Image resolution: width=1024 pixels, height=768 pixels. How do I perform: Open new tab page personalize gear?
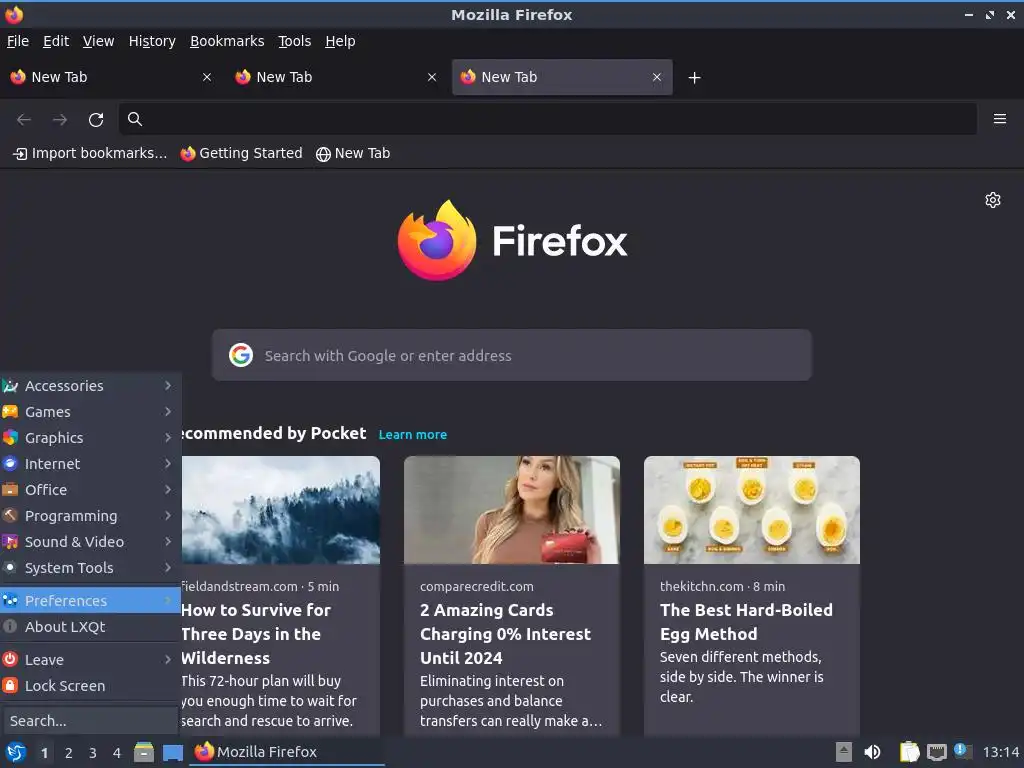[x=993, y=200]
